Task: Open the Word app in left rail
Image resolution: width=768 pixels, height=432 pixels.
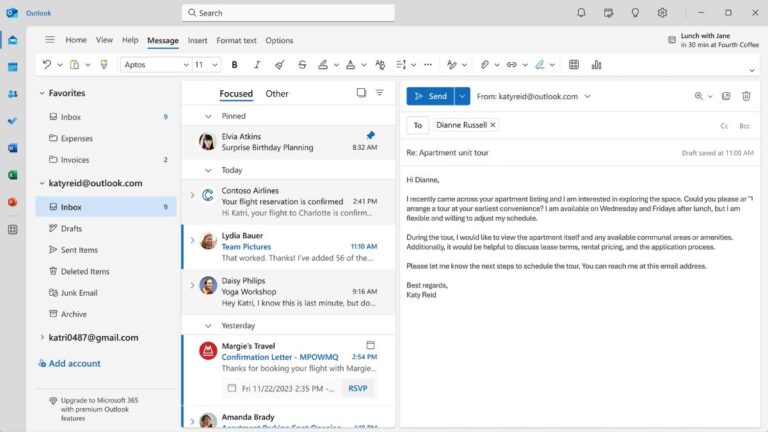Action: click(x=13, y=147)
